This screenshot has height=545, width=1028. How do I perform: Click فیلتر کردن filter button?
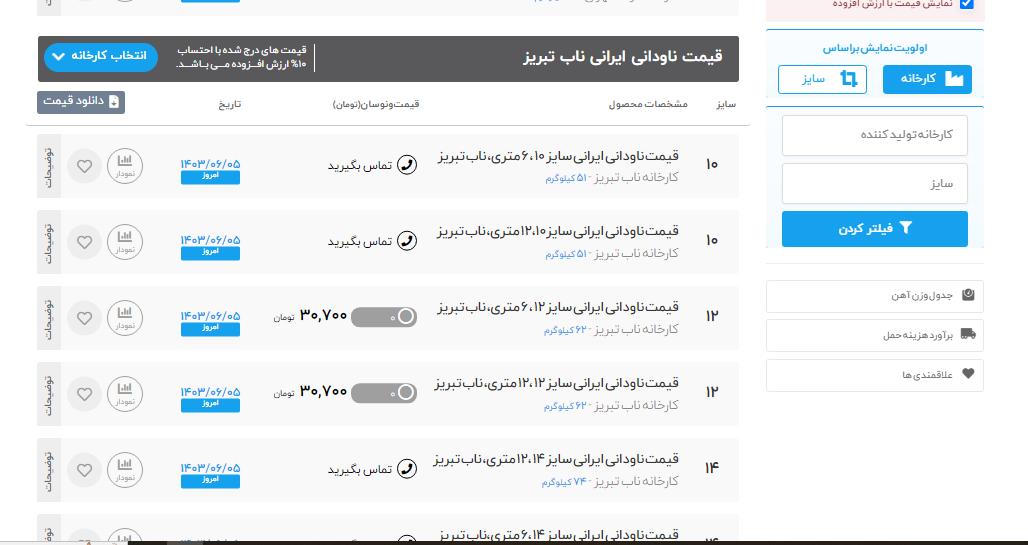875,229
